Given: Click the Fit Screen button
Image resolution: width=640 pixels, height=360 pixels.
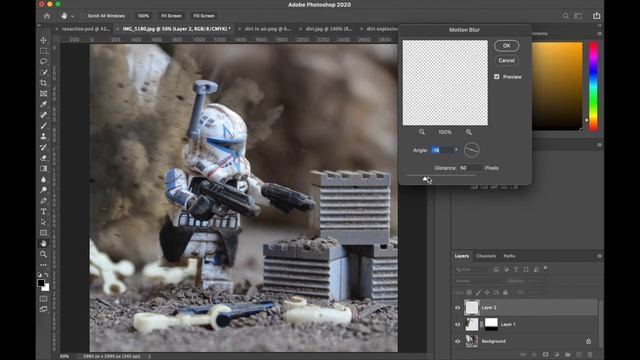Looking at the screenshot, I should (x=171, y=16).
